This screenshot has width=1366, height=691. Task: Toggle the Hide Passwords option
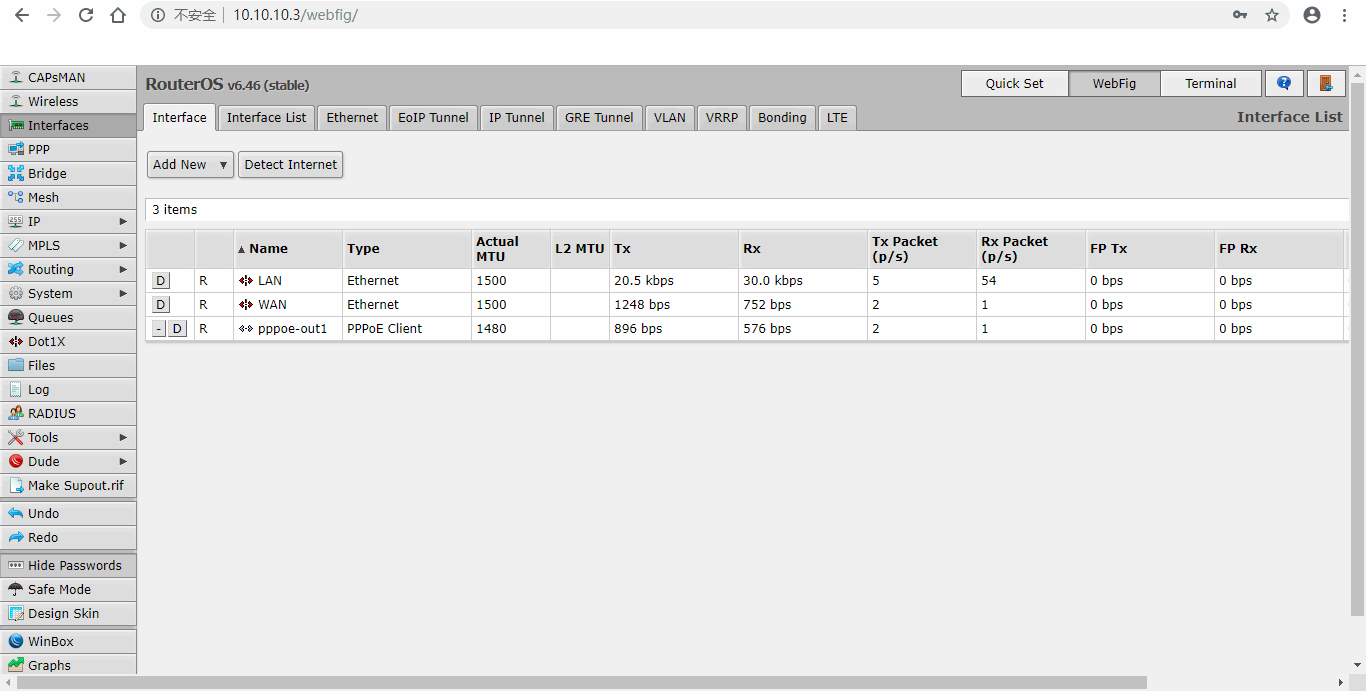click(x=68, y=565)
